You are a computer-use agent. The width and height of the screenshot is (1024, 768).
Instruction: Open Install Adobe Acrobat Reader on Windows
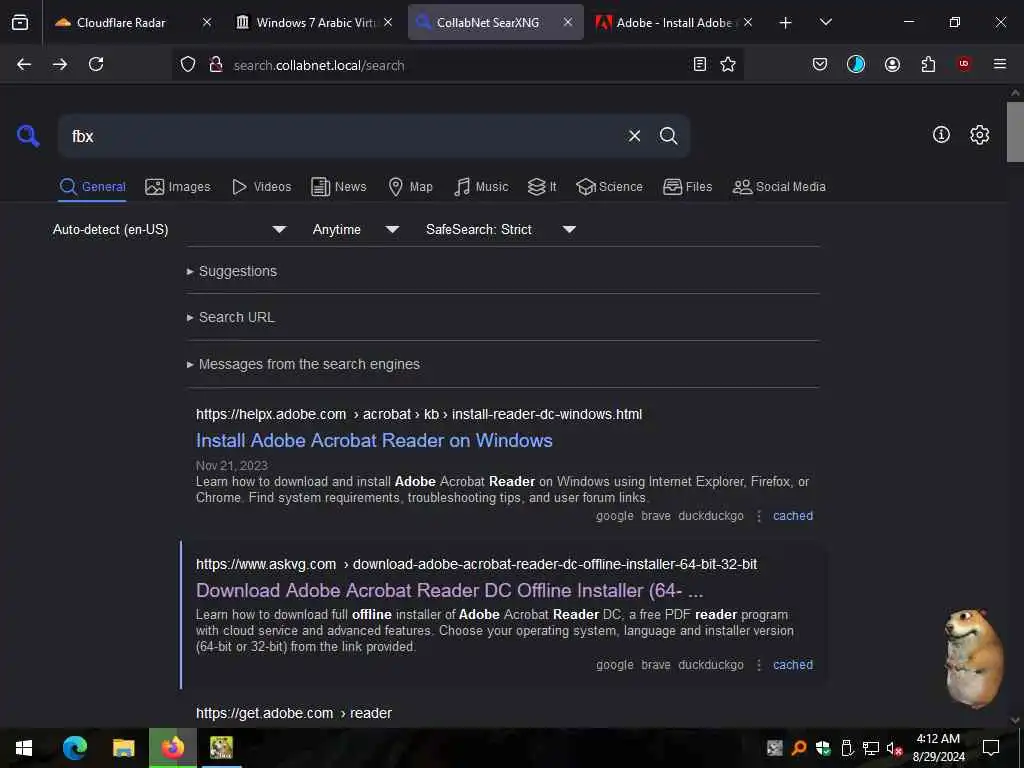point(374,441)
